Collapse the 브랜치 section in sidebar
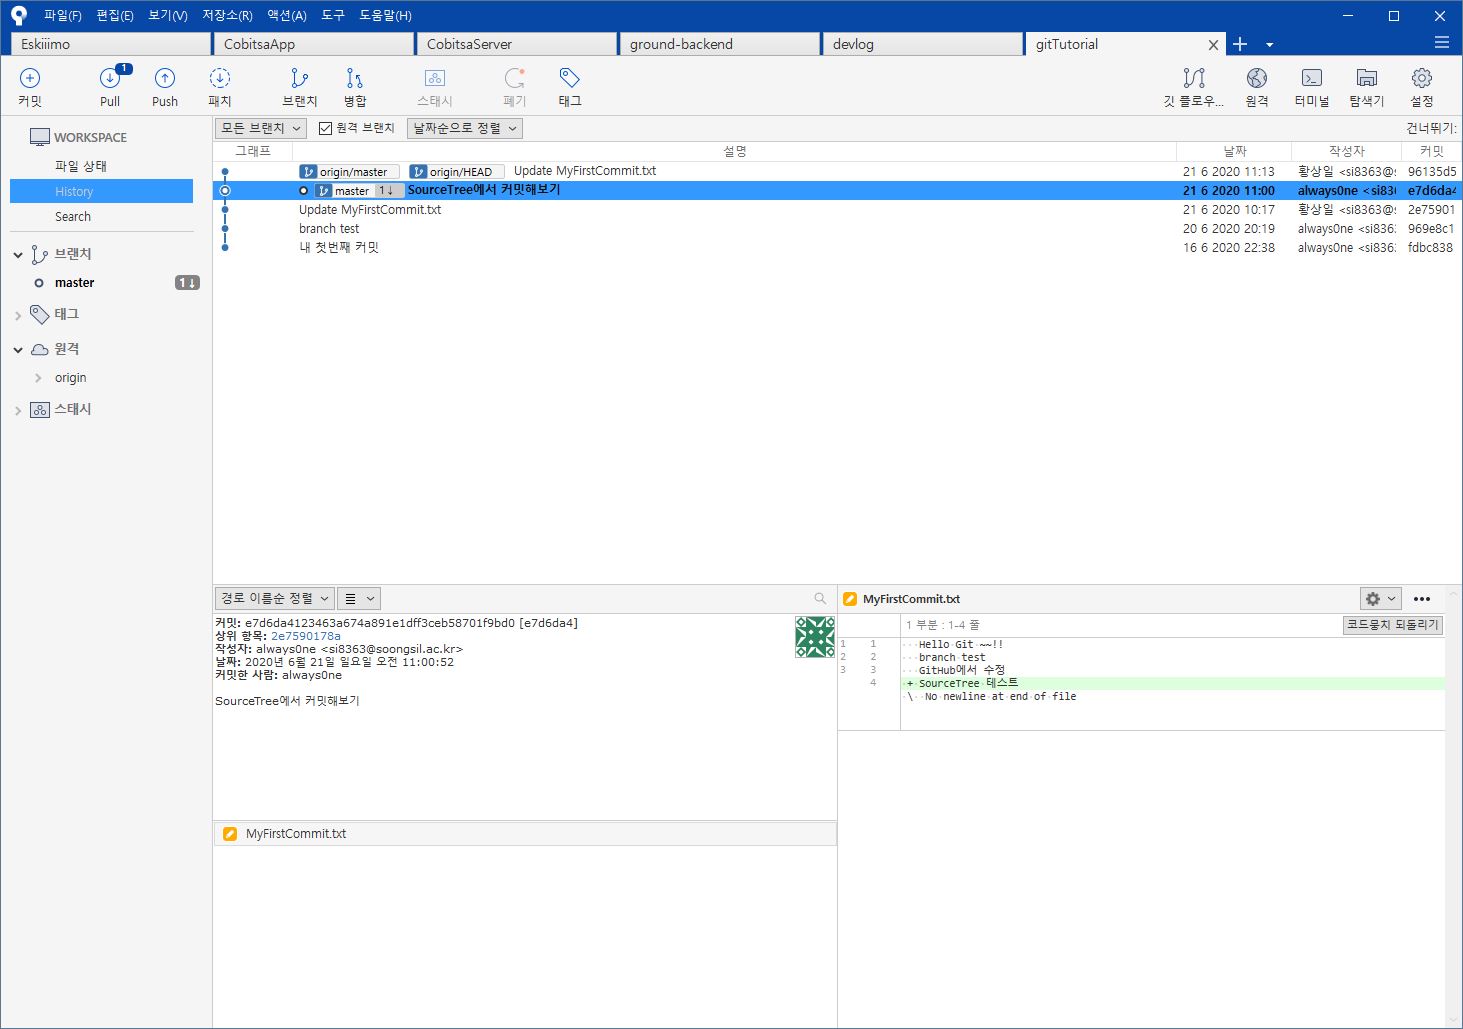 point(18,255)
